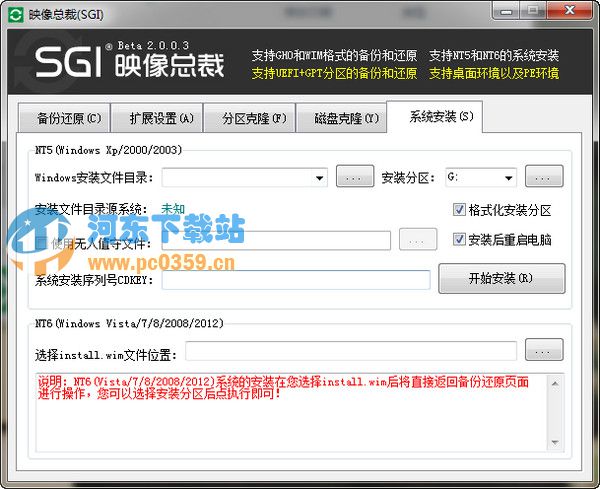Click the unattended file path field
The width and height of the screenshot is (600, 489).
coord(276,241)
